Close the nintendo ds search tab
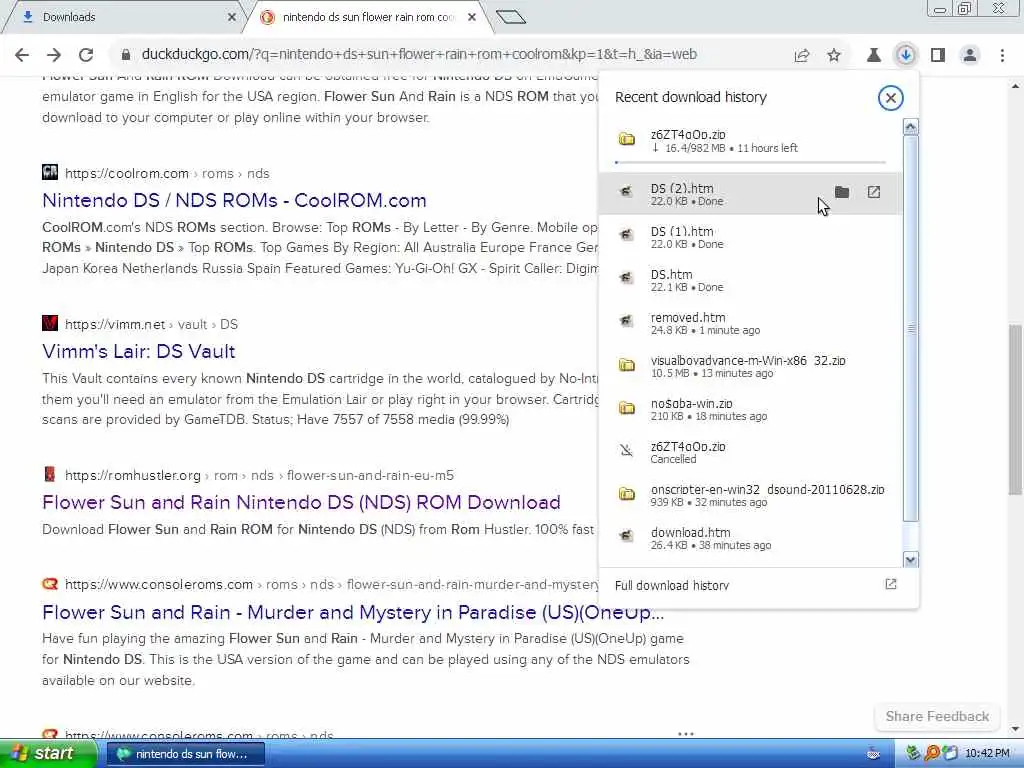 [472, 17]
